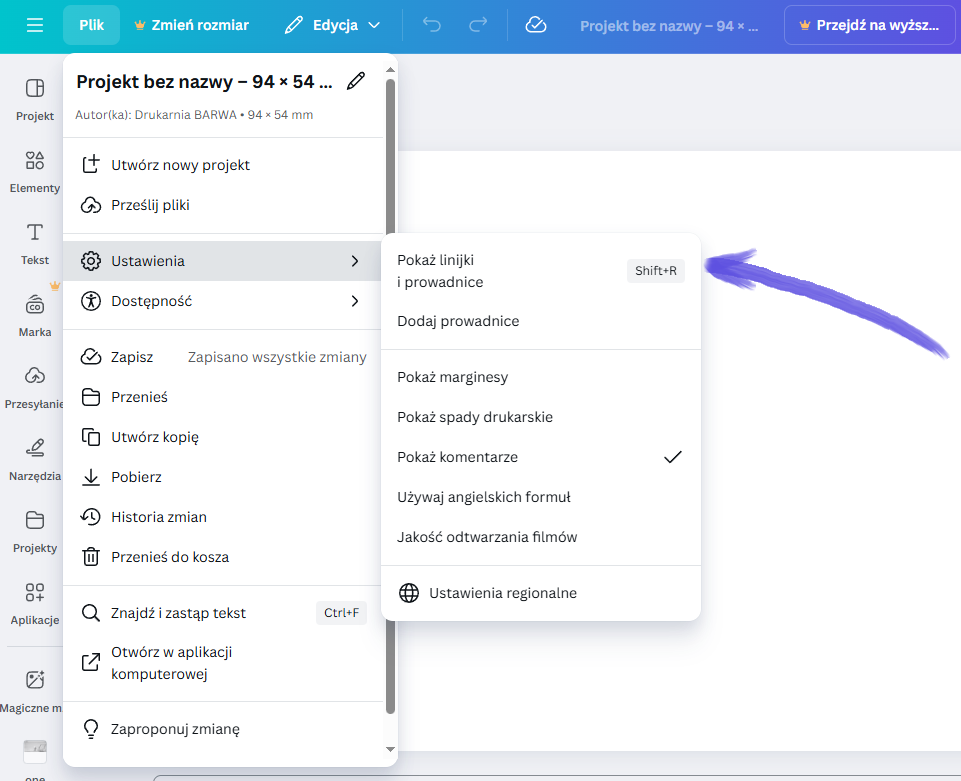961x781 pixels.
Task: Edit project name with pencil icon
Action: (356, 82)
